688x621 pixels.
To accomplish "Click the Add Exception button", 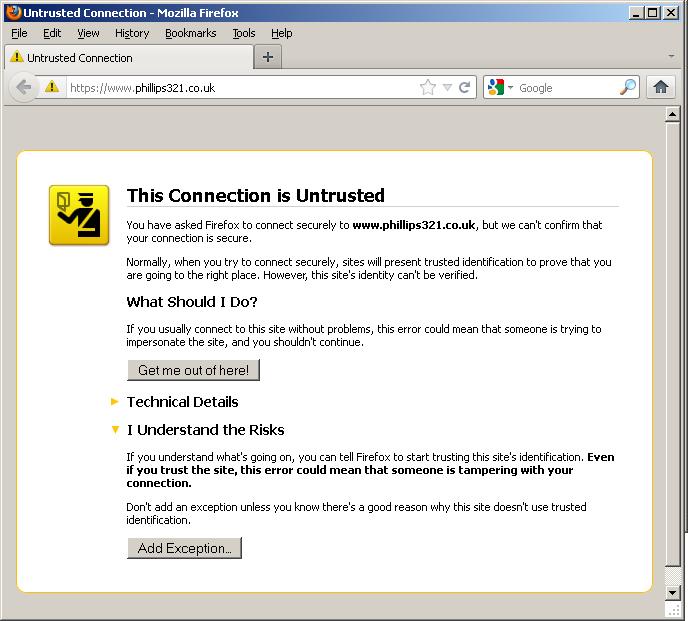I will [184, 548].
